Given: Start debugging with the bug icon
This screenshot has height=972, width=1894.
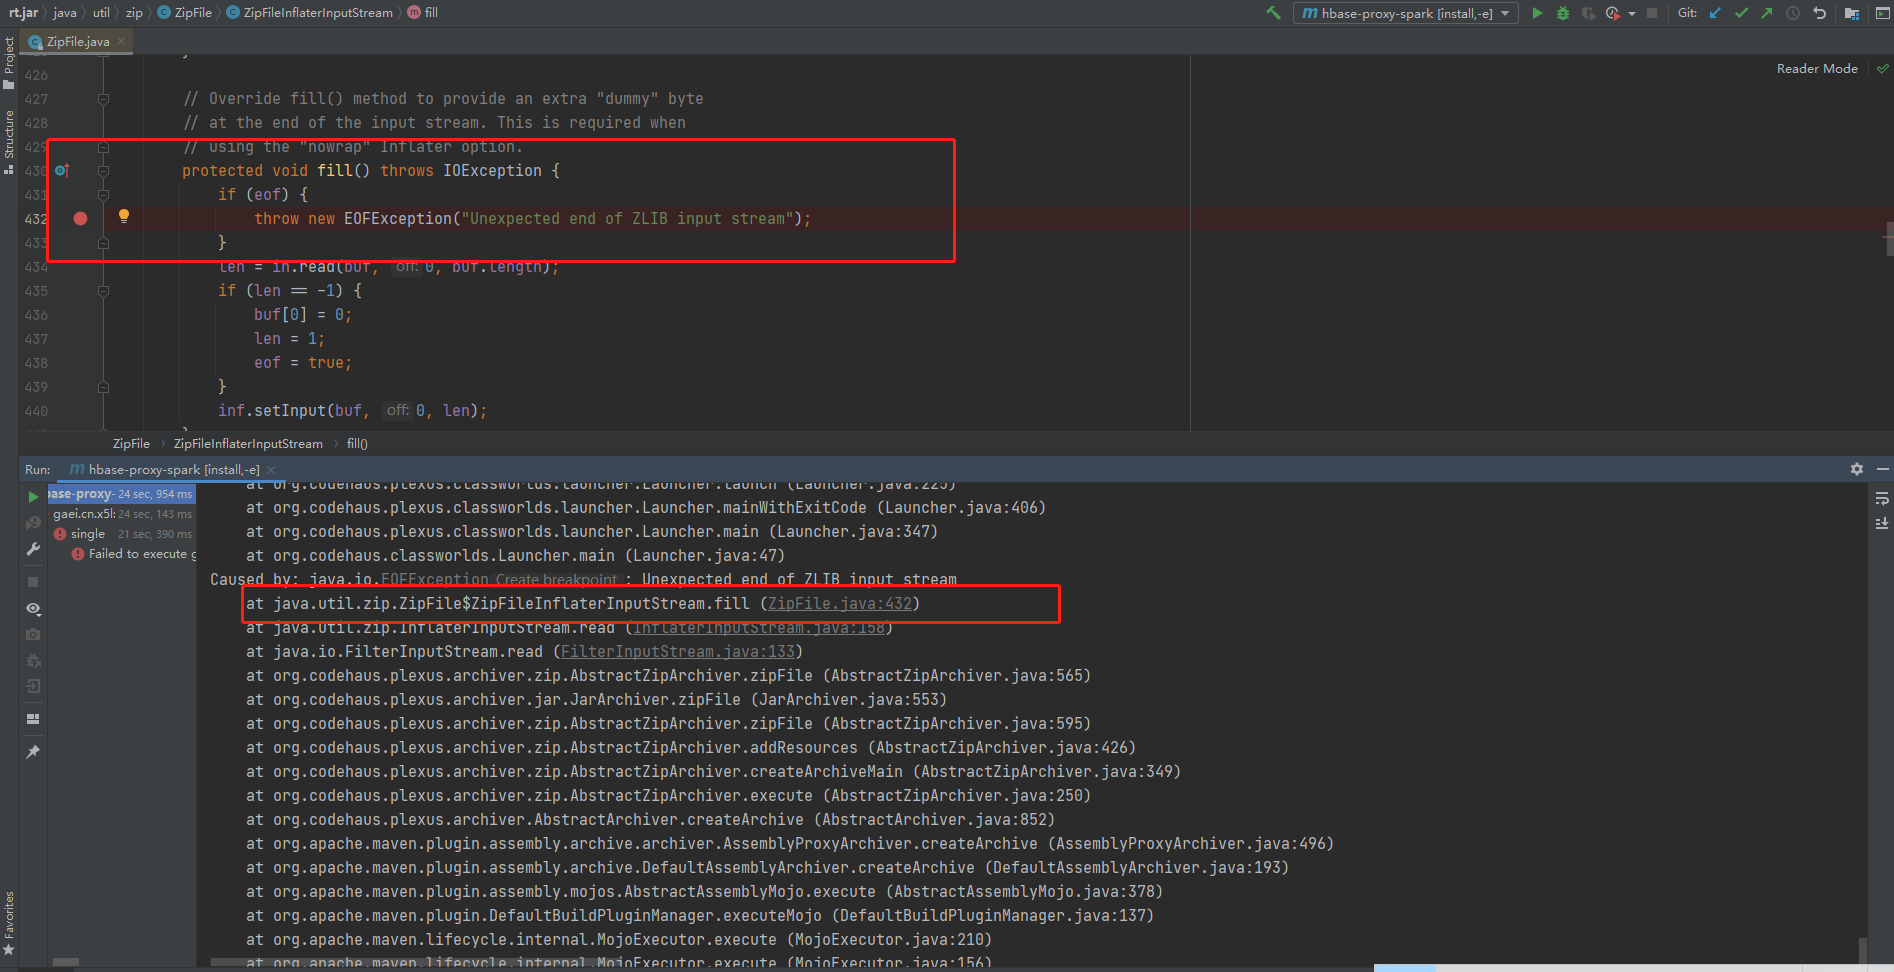Looking at the screenshot, I should tap(1563, 13).
